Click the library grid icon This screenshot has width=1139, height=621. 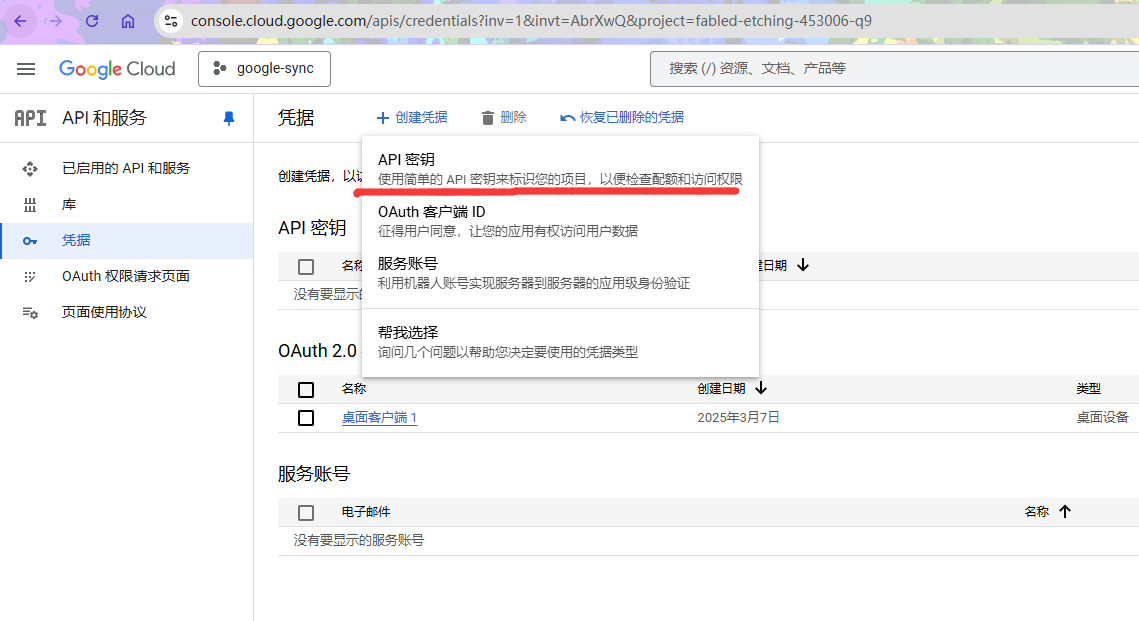point(30,205)
